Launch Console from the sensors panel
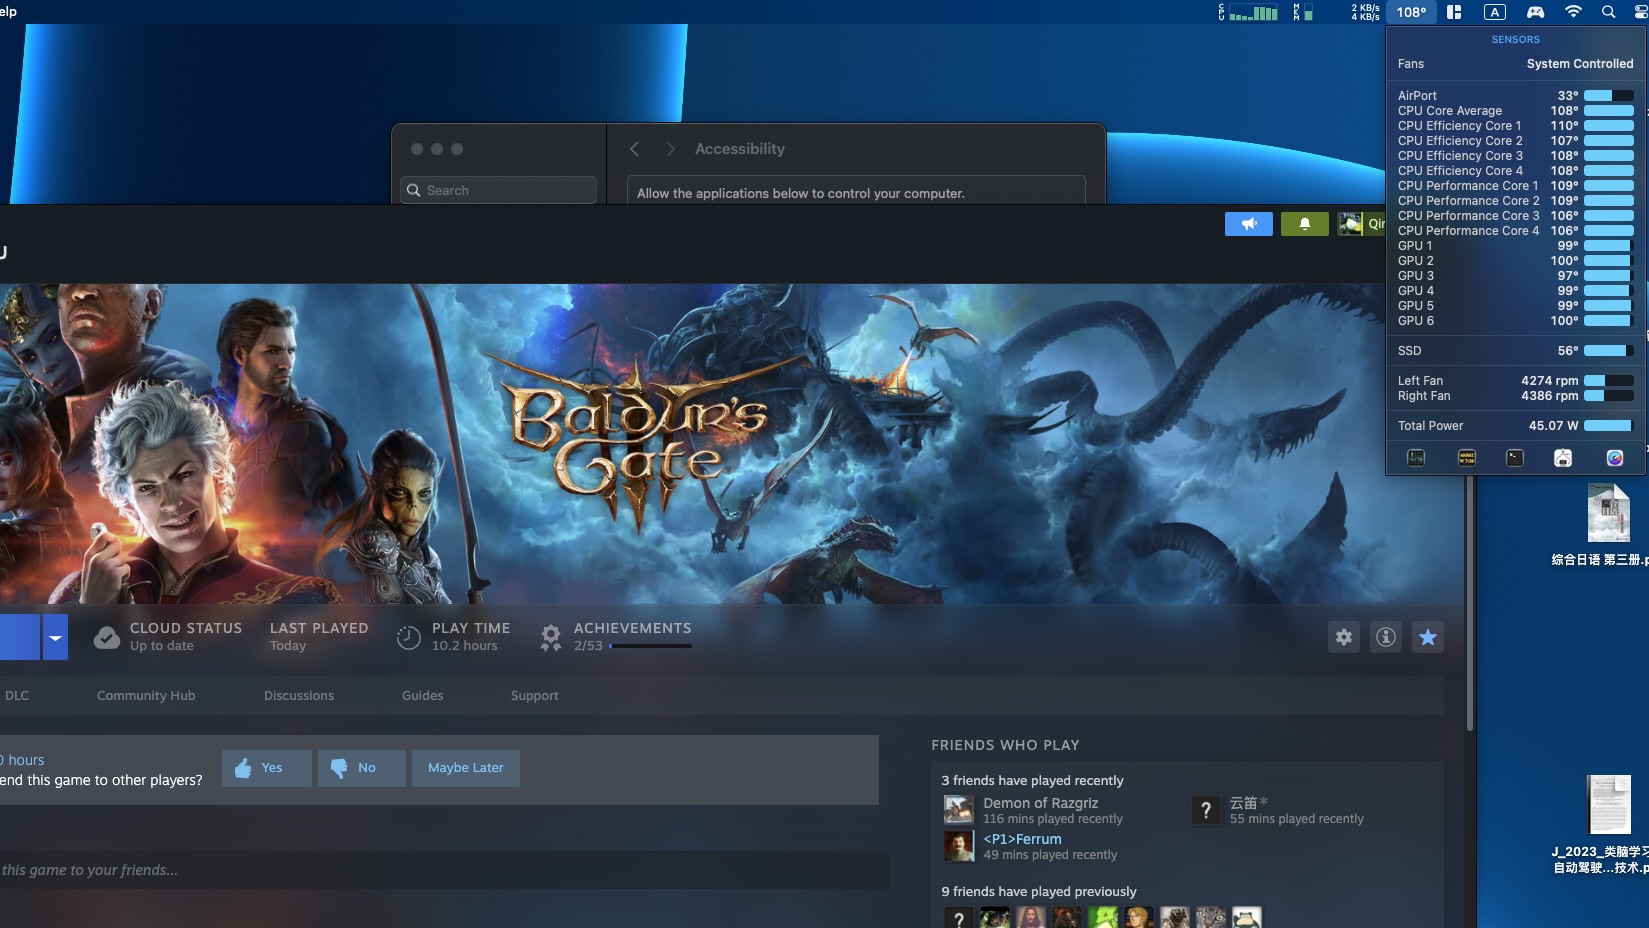1649x928 pixels. [x=1467, y=458]
